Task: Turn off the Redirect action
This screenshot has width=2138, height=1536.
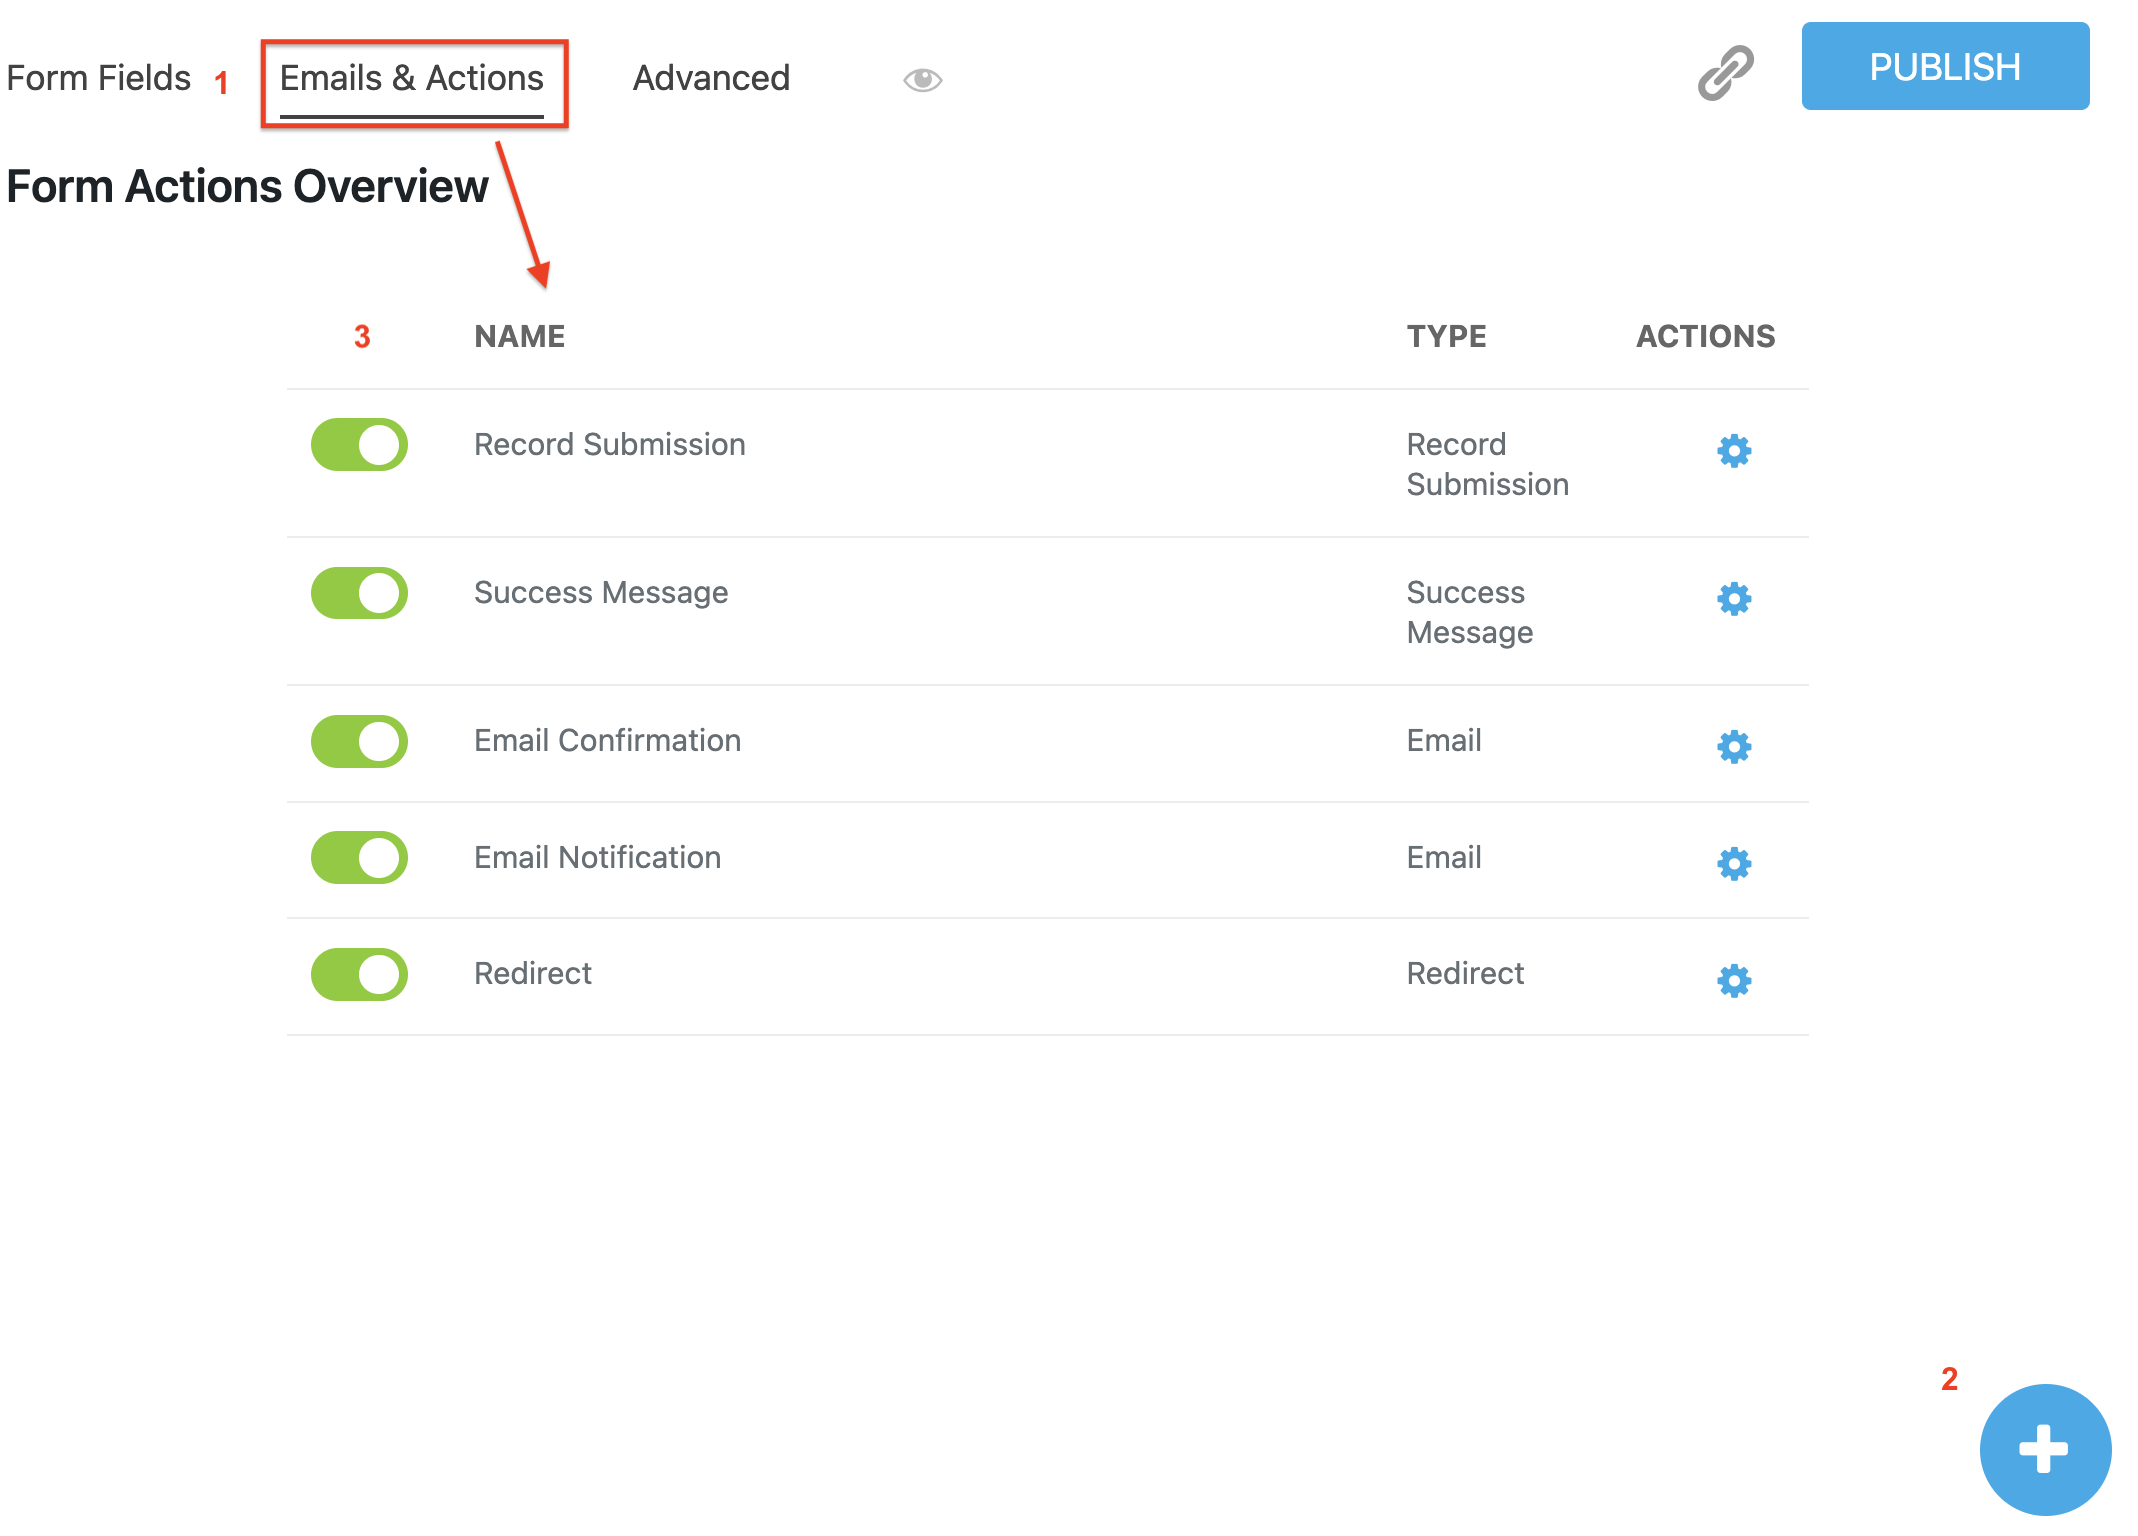Action: [358, 974]
